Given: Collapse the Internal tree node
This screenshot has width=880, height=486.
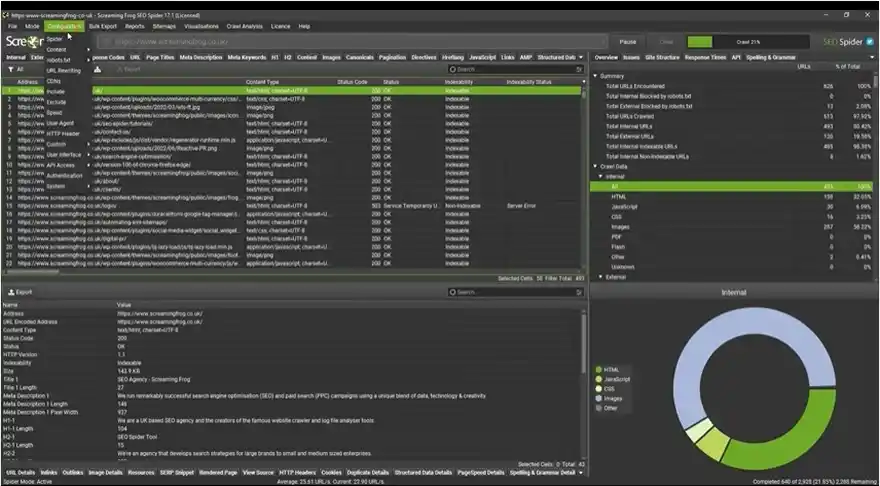Looking at the screenshot, I should click(x=601, y=177).
